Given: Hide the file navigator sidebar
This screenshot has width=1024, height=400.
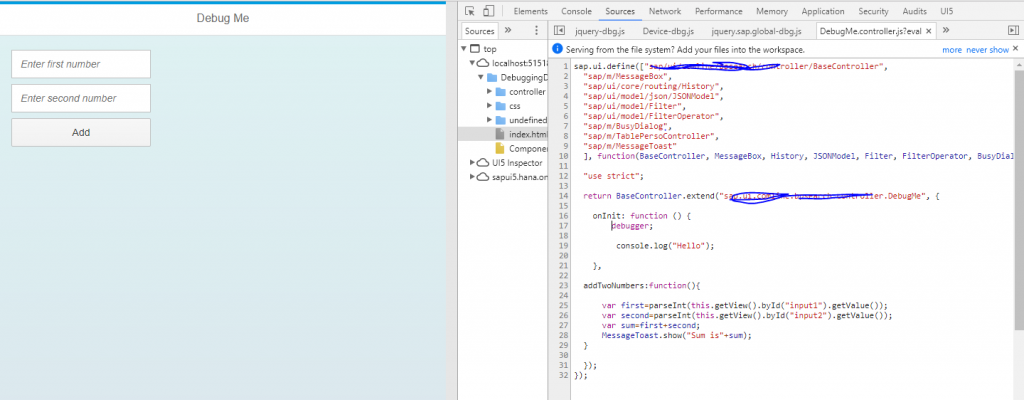Looking at the screenshot, I should 559,30.
